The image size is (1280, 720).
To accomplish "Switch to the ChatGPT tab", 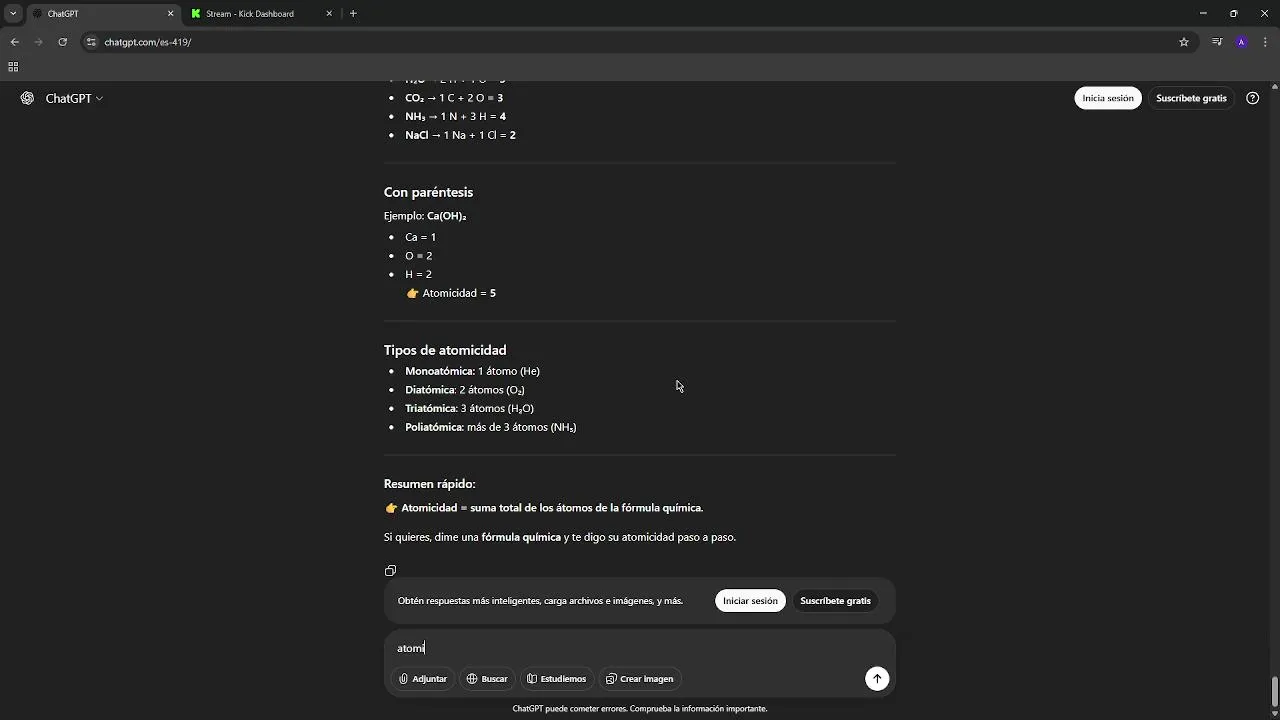I will click(101, 14).
